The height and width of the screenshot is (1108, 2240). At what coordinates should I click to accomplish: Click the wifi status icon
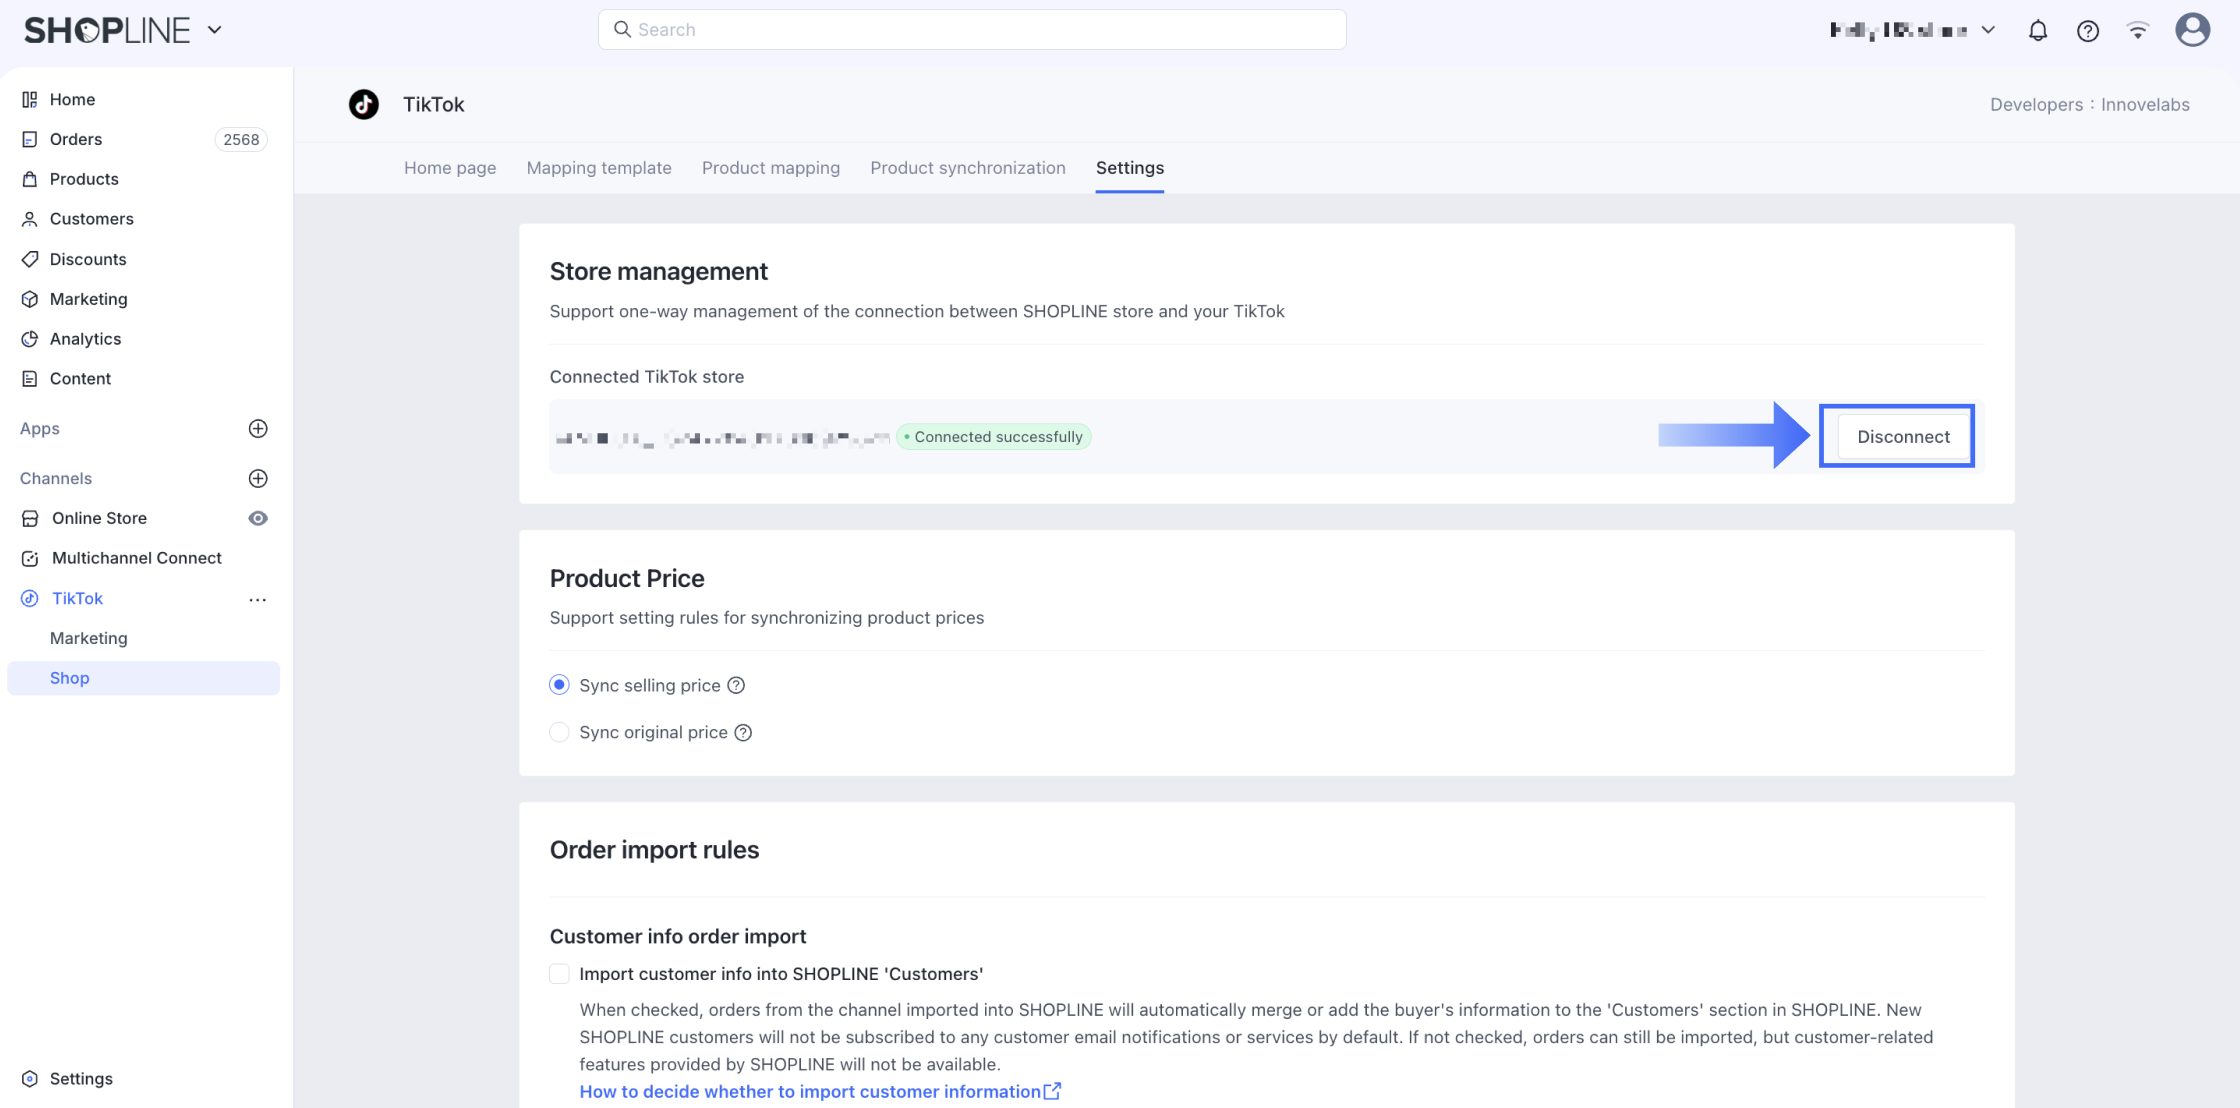pyautogui.click(x=2137, y=30)
